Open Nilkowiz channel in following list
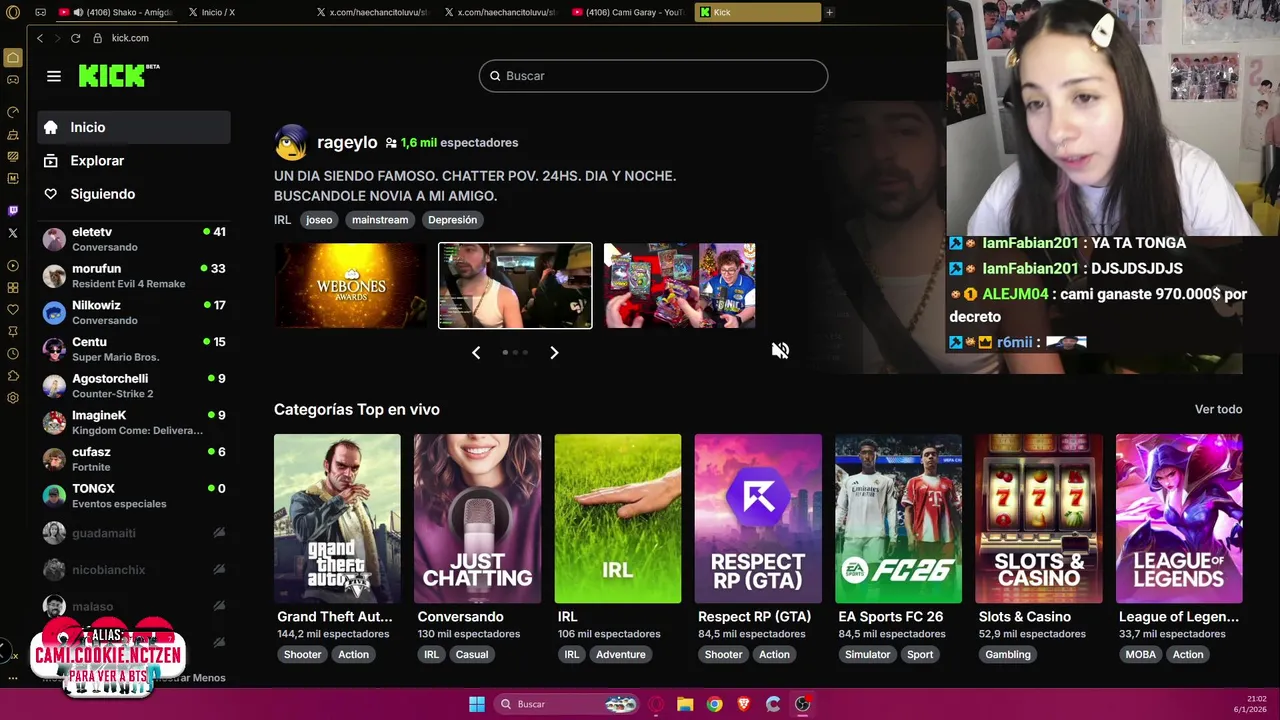1280x720 pixels. pos(134,312)
